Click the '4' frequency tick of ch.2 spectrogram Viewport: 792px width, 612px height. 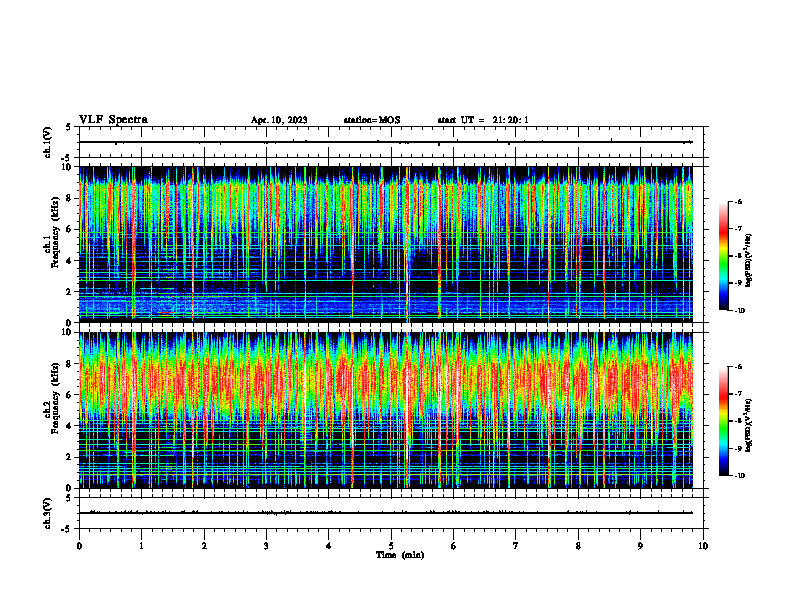70,426
